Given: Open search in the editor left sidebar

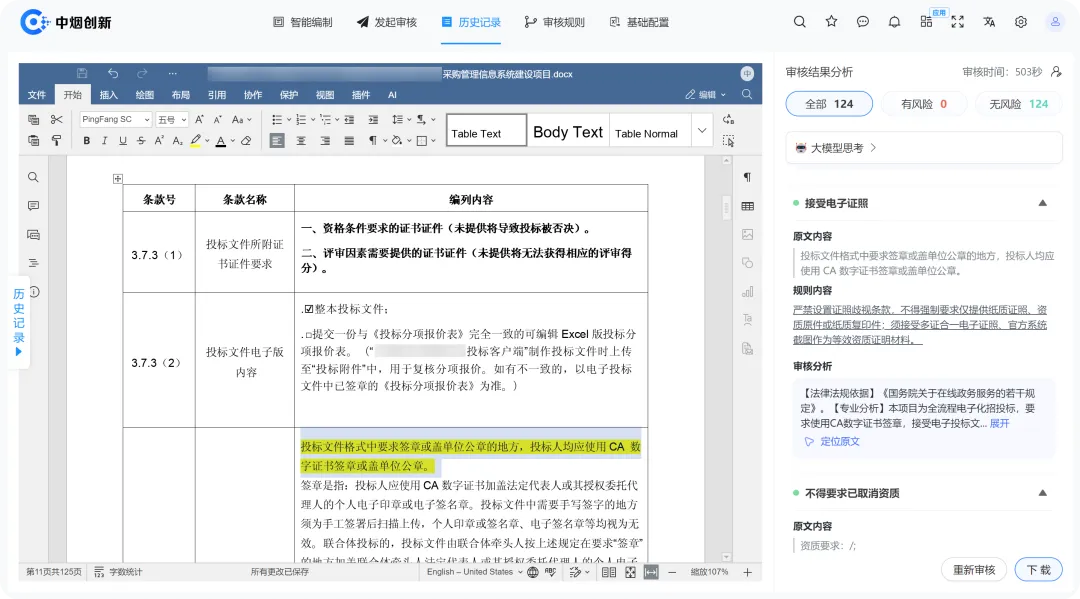Looking at the screenshot, I should point(33,178).
